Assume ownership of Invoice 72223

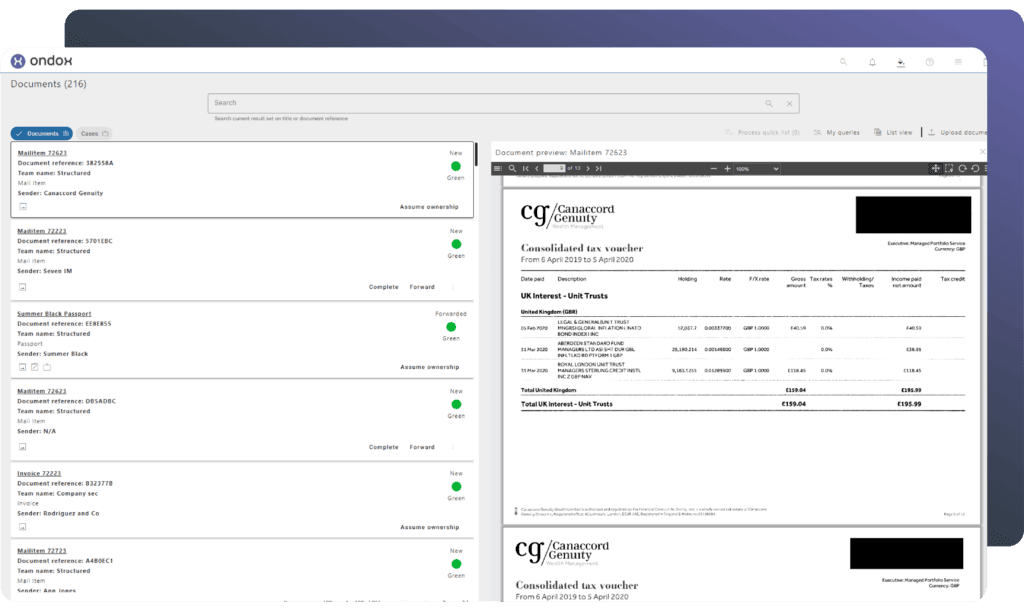point(430,527)
